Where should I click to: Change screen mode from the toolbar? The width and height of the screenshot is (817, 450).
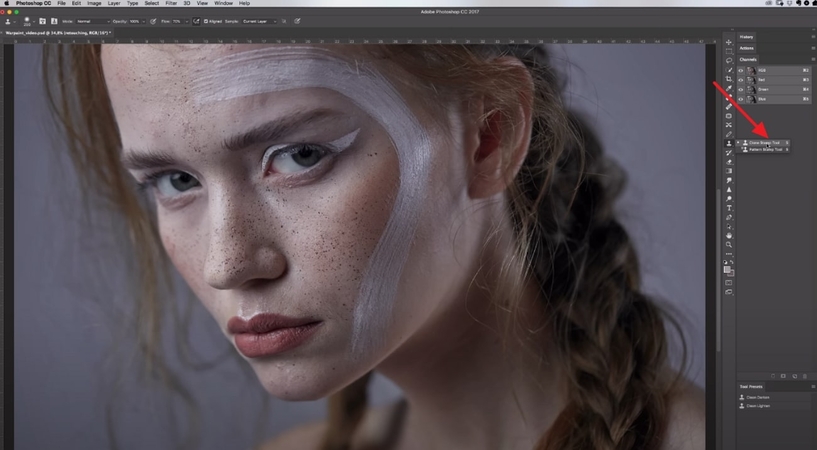pyautogui.click(x=729, y=292)
